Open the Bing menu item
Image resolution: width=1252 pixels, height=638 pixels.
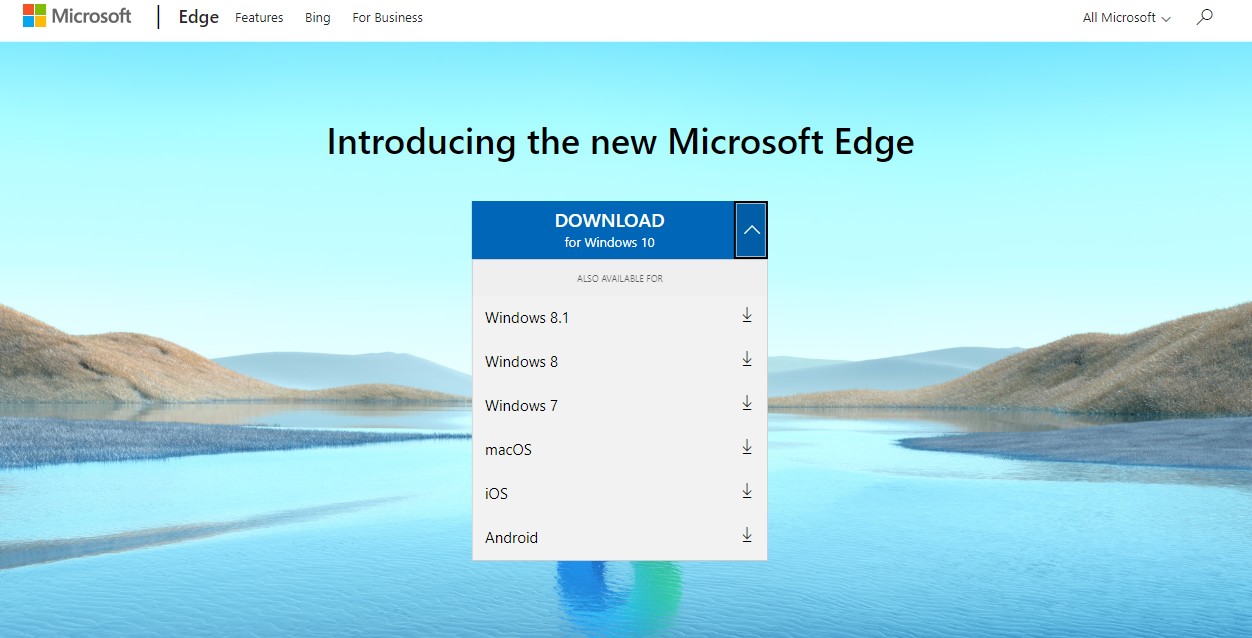(318, 17)
